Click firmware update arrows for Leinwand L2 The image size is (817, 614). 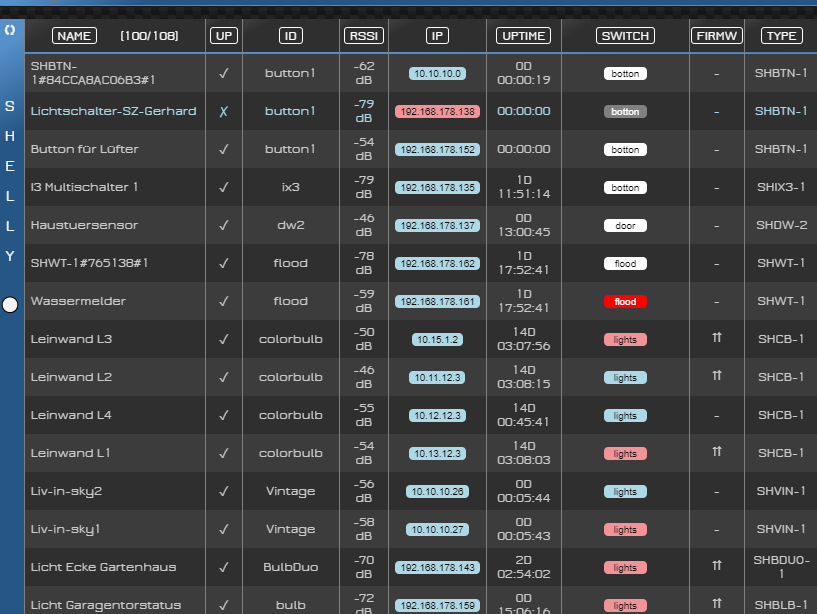point(716,377)
